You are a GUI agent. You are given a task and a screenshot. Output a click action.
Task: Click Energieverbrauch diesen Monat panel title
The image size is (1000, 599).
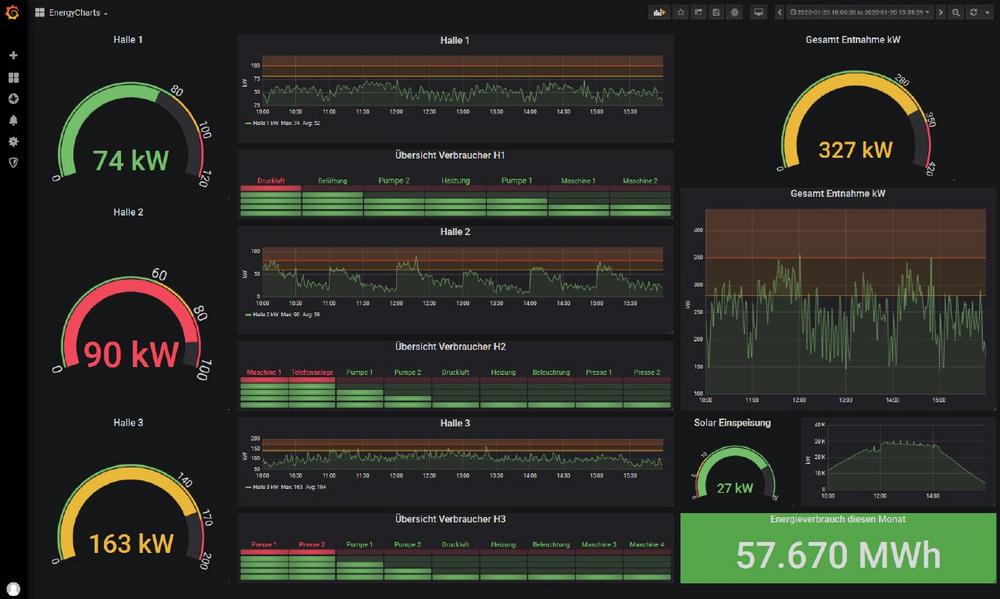pos(837,519)
